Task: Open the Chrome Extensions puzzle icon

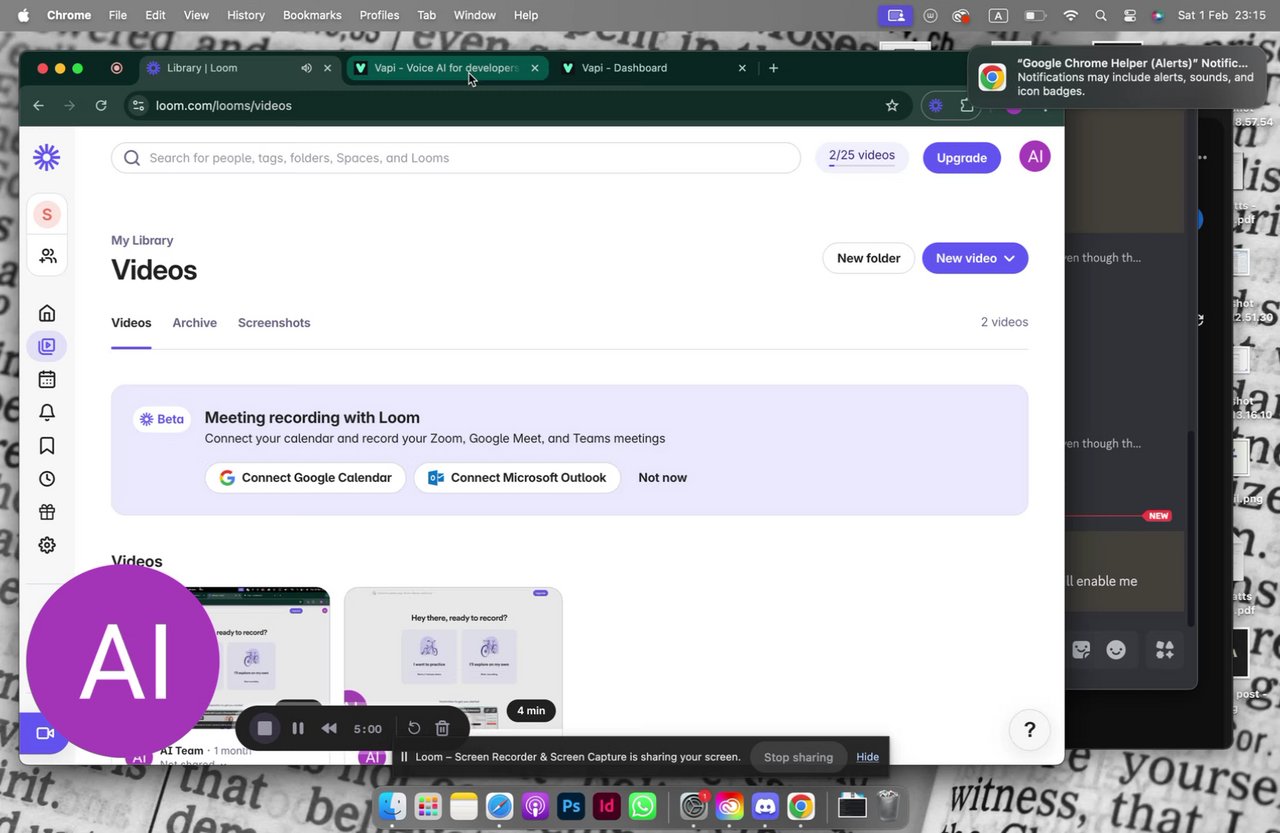Action: coord(966,105)
